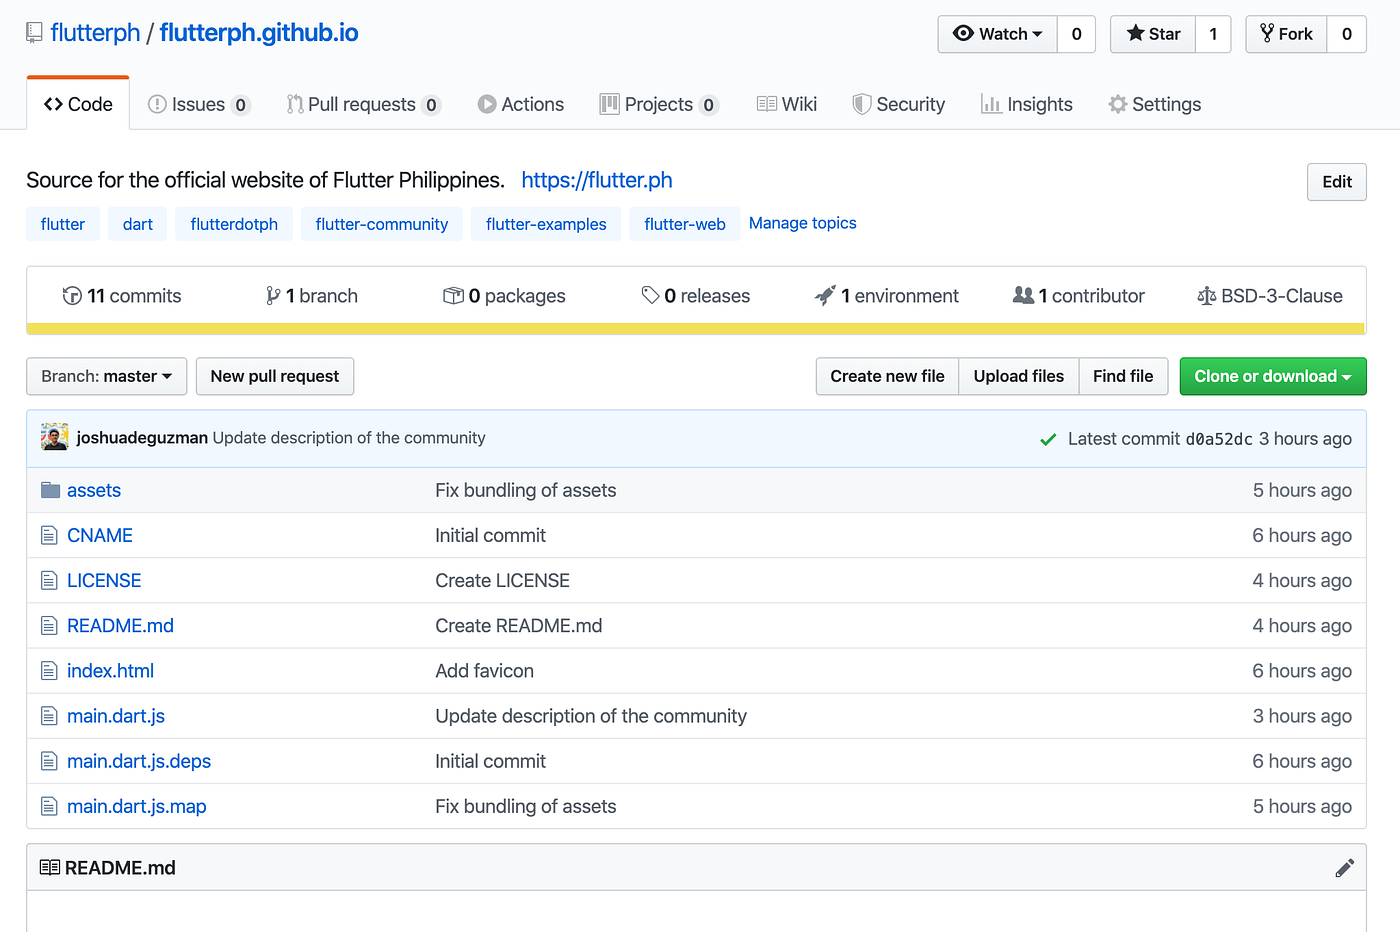Switch to the Insights tab
1400x932 pixels.
[x=1026, y=103]
